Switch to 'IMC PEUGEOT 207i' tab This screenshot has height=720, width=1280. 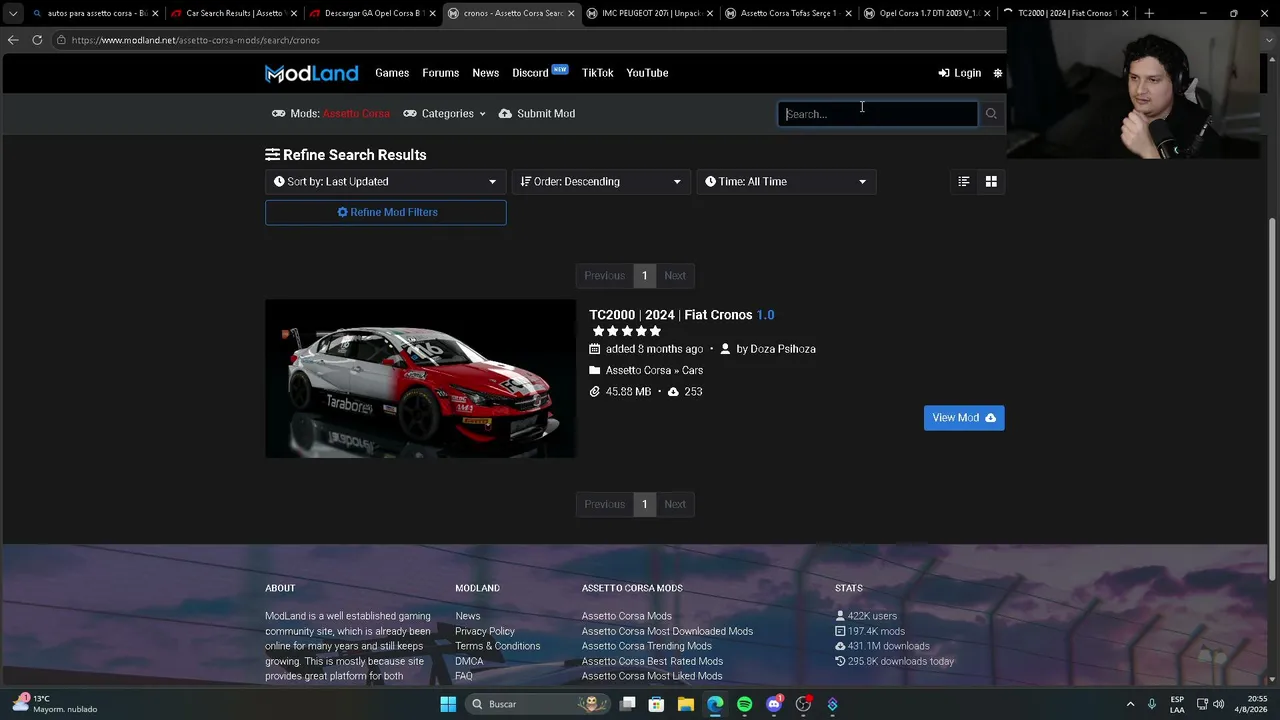click(649, 13)
